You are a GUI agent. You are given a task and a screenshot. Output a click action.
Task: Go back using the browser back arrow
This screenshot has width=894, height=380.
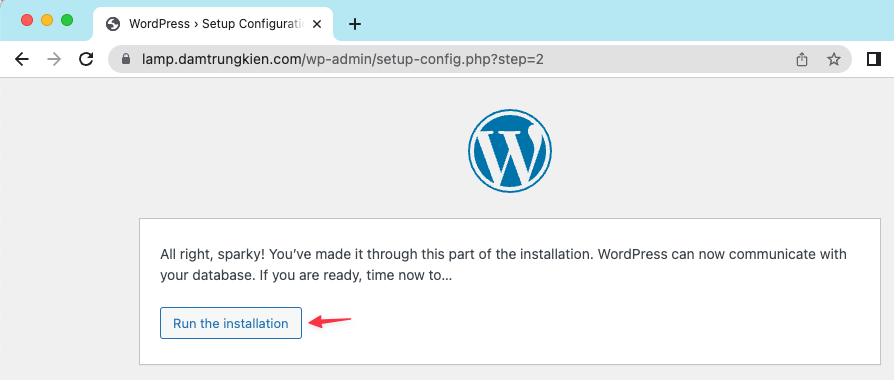pos(22,59)
